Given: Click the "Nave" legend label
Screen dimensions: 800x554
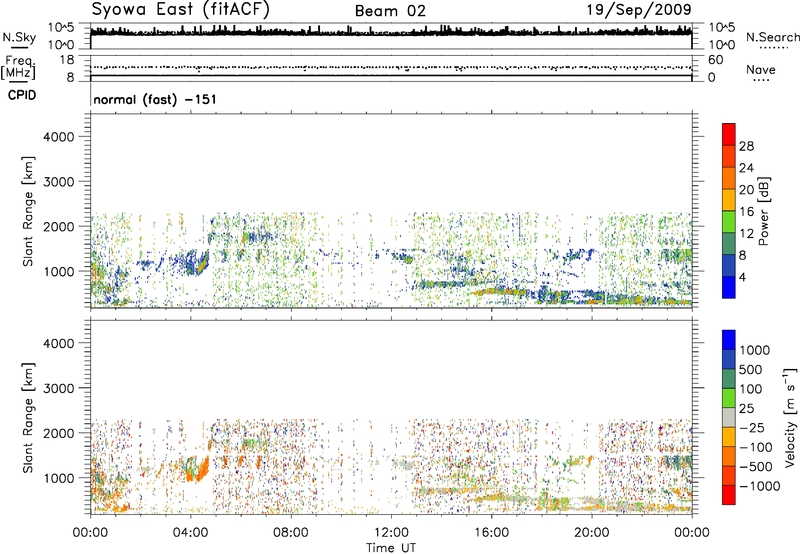Looking at the screenshot, I should [x=761, y=70].
